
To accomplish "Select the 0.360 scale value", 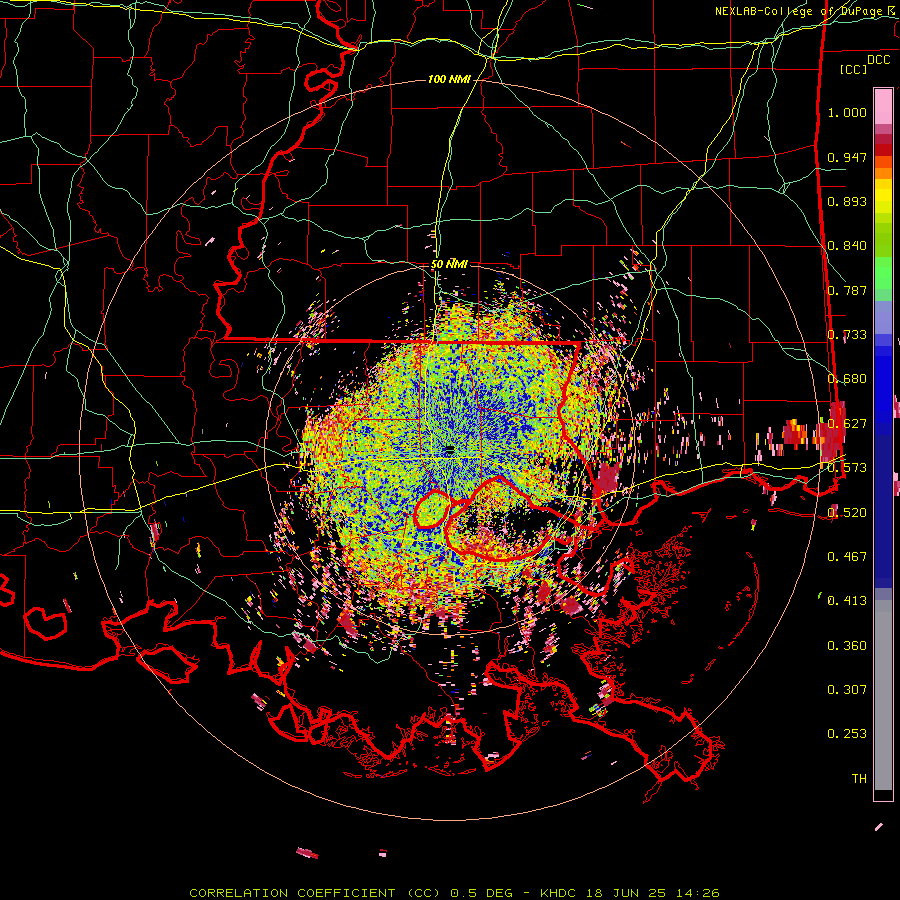I will pos(847,646).
